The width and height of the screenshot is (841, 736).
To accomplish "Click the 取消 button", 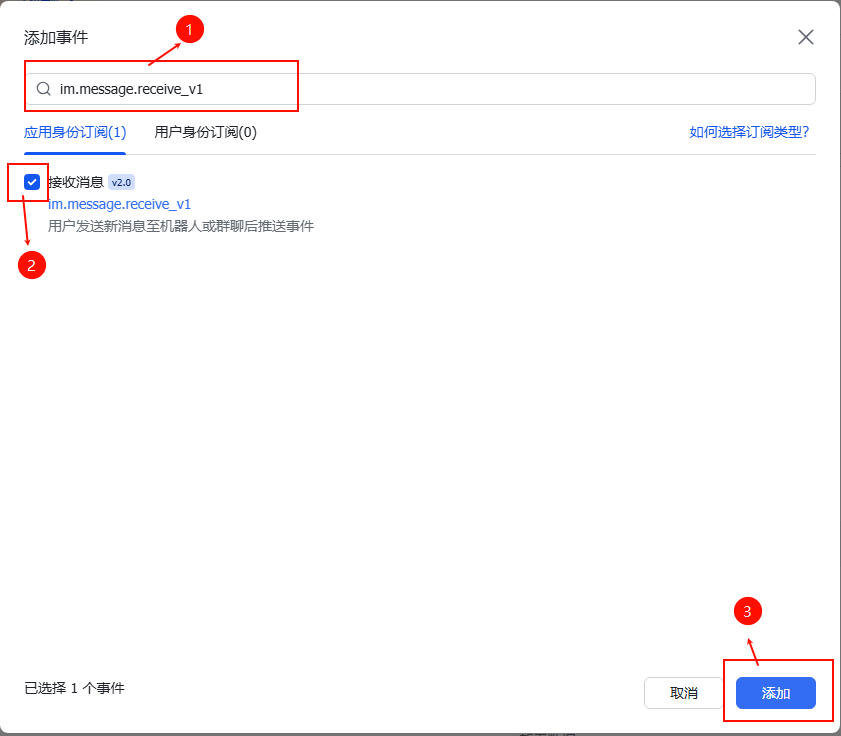I will point(683,693).
